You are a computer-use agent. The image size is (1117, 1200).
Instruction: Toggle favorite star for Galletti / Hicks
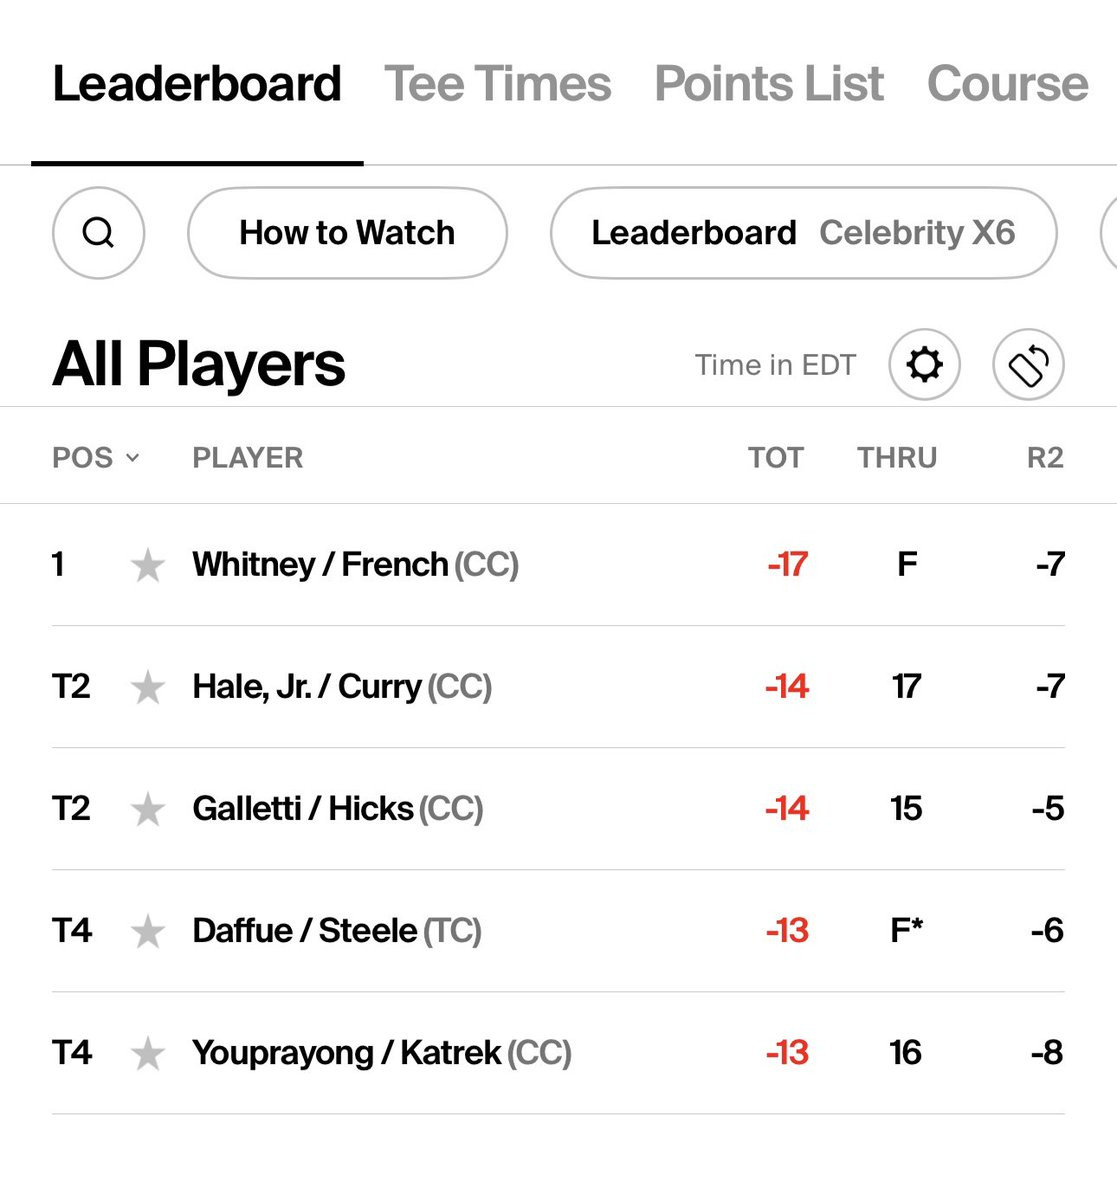click(x=148, y=809)
